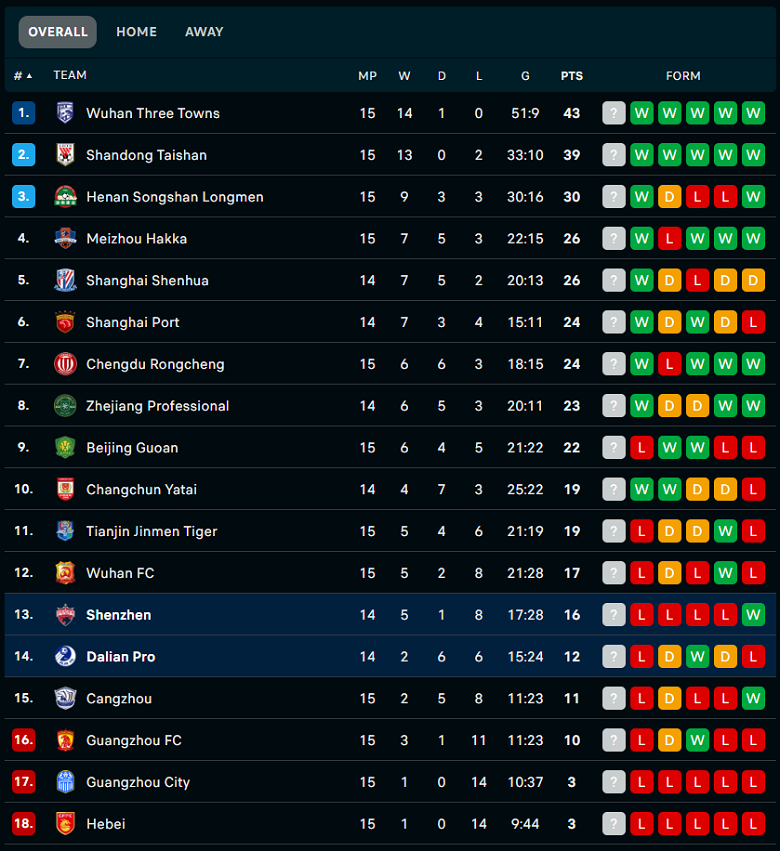Open the Meizhou Hakka team page link
Image resolution: width=780 pixels, height=851 pixels.
click(136, 238)
